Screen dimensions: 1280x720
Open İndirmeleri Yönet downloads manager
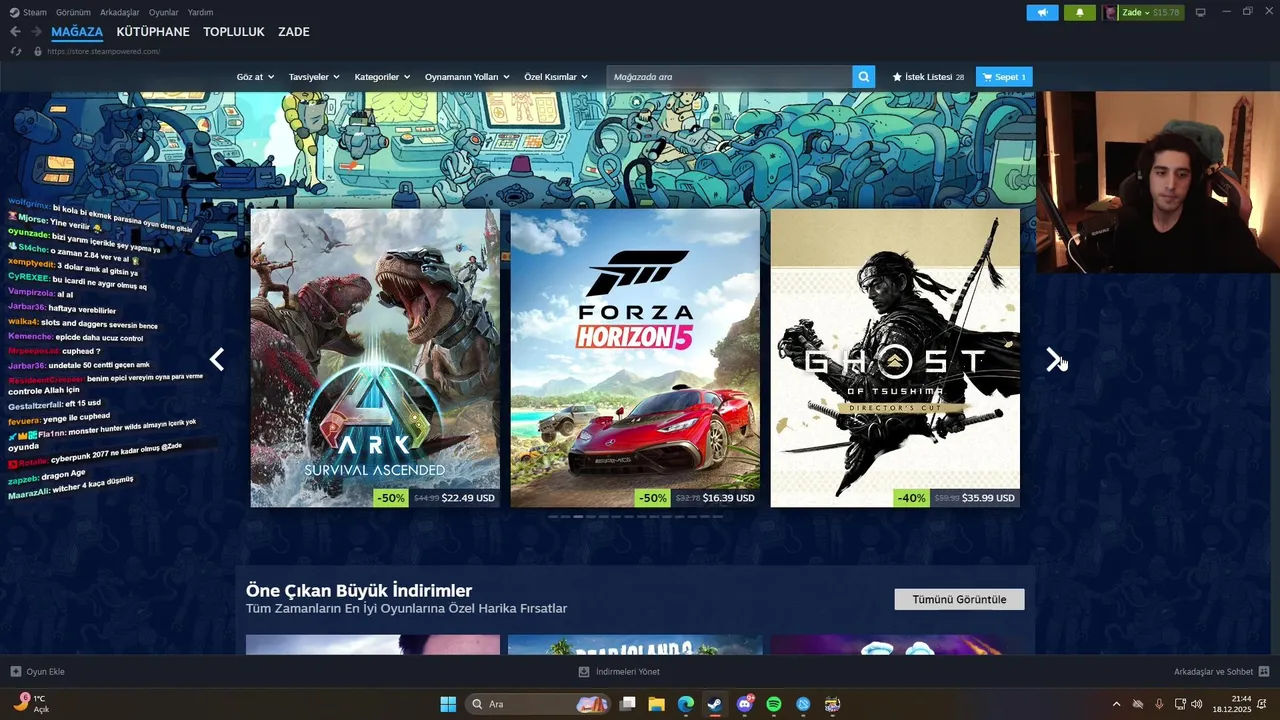tap(619, 672)
